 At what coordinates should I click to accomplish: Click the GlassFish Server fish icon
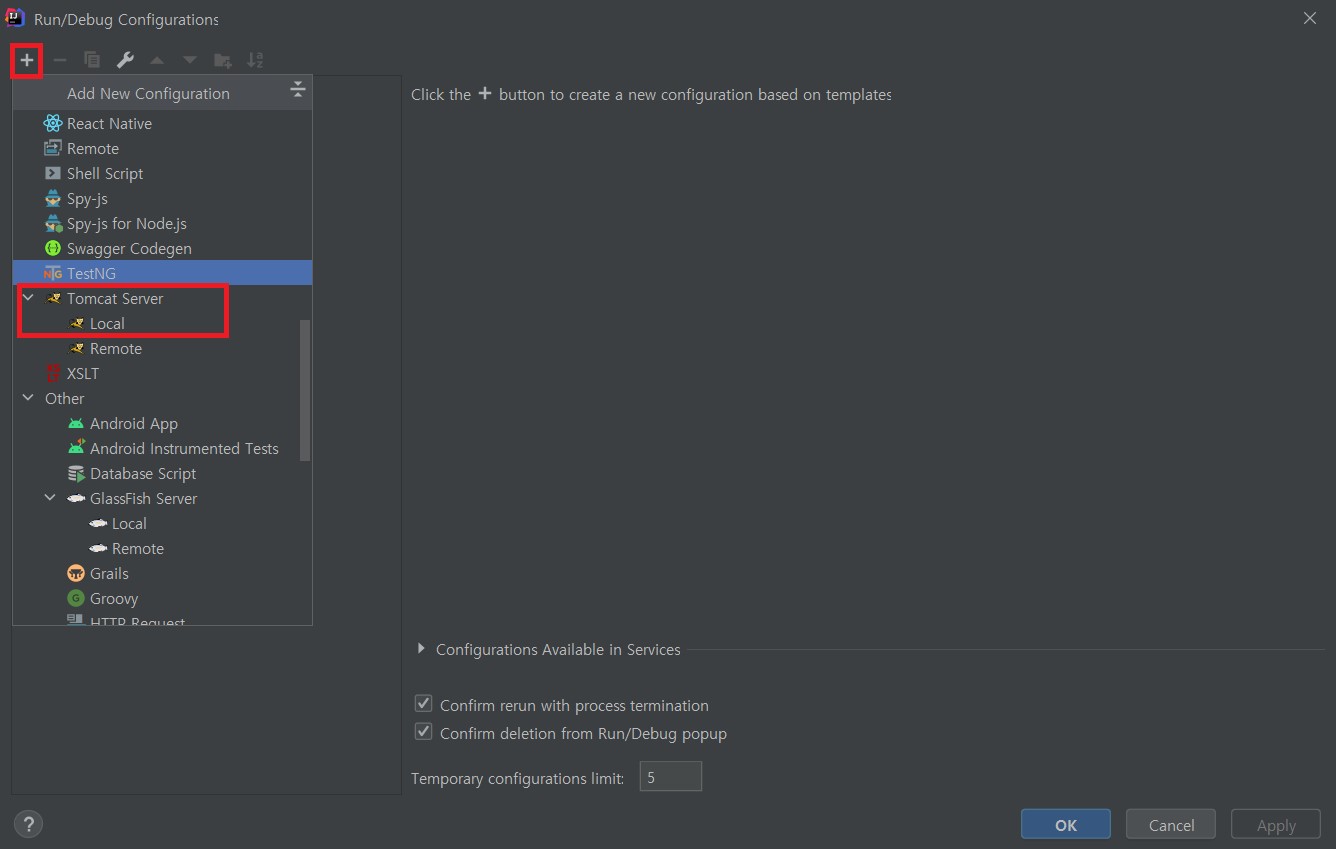pos(76,498)
